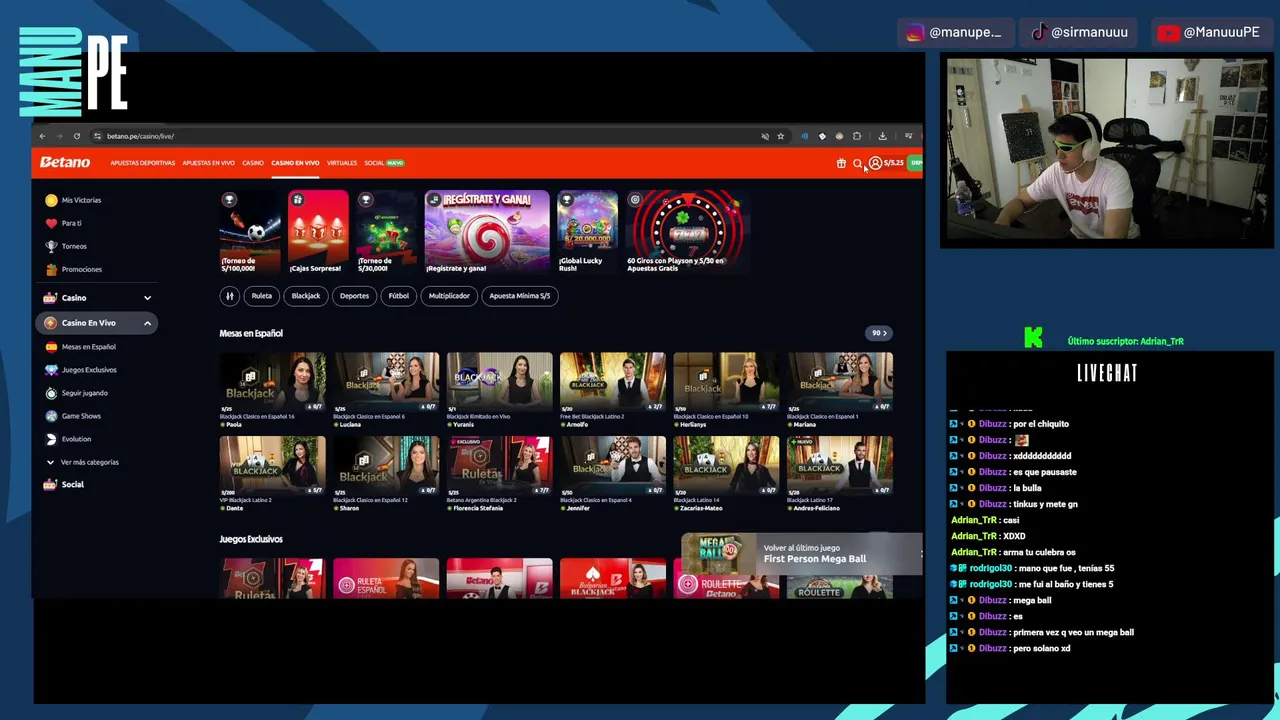The width and height of the screenshot is (1280, 720).
Task: Open Blackjack Latino 17 with Andres-Feliciano
Action: click(x=839, y=474)
